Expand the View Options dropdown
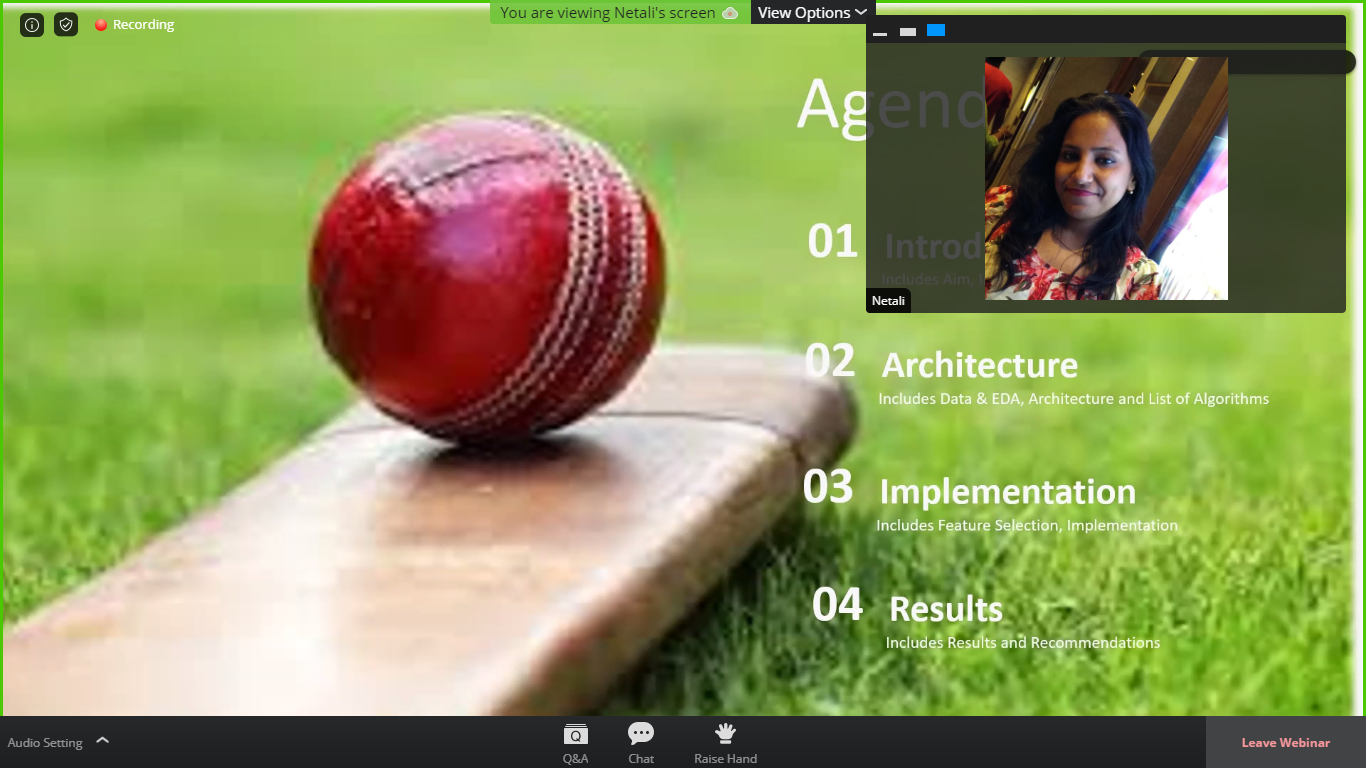The width and height of the screenshot is (1366, 768). click(x=812, y=13)
